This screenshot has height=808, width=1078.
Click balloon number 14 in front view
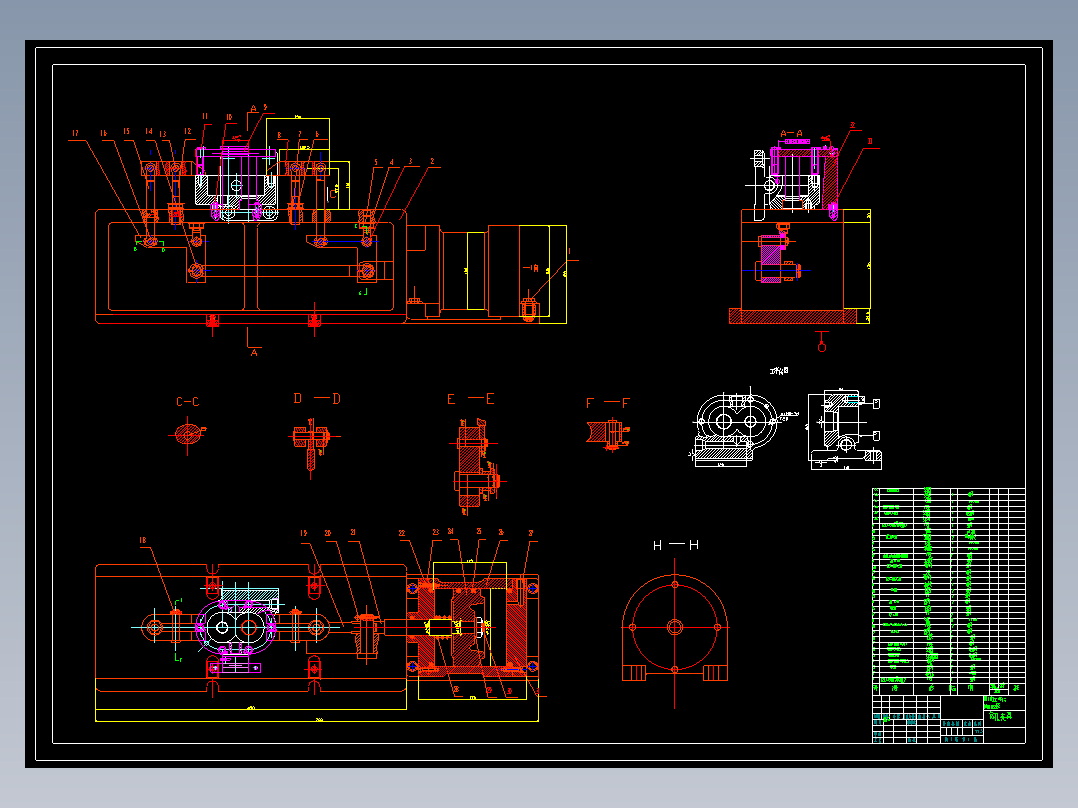coord(148,131)
